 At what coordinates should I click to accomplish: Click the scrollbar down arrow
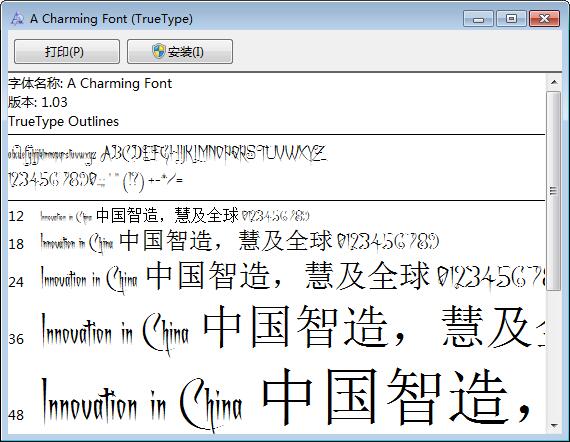click(x=554, y=425)
